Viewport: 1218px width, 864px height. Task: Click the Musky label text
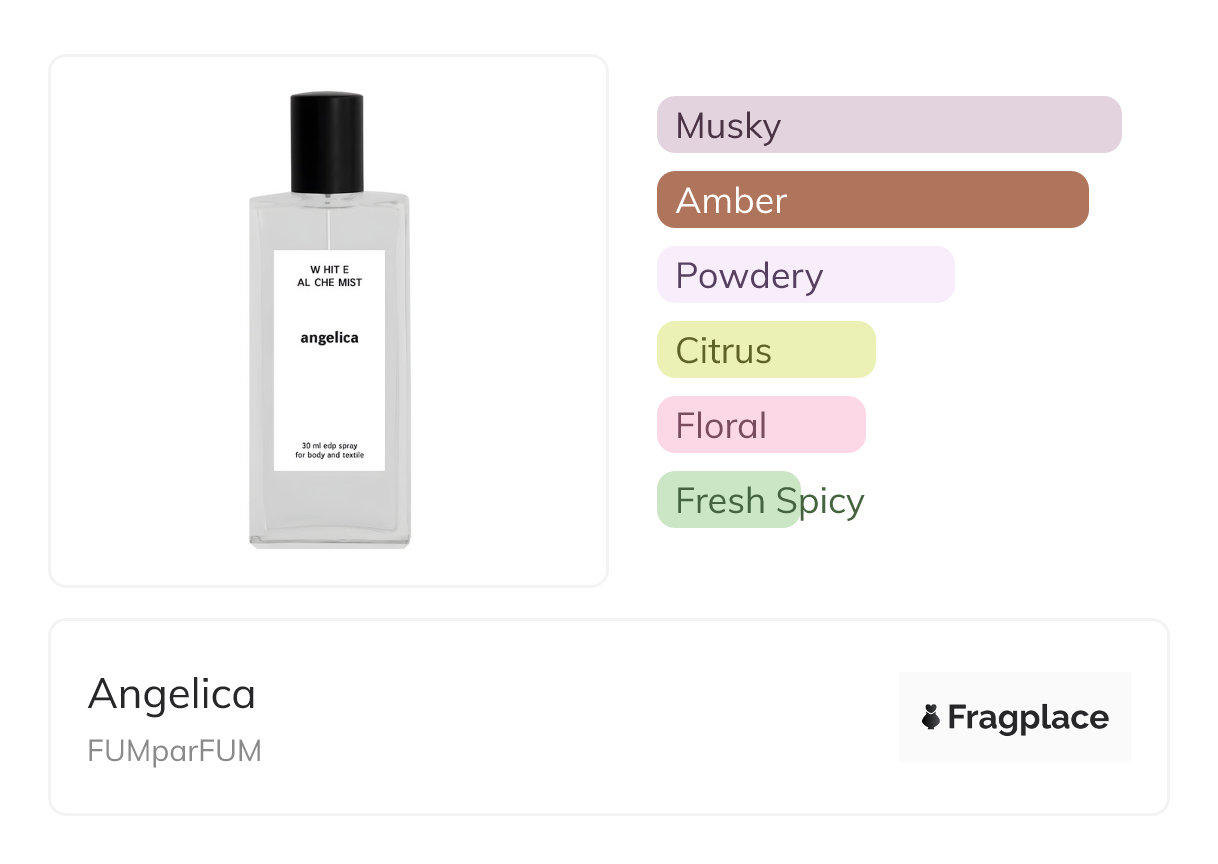point(728,126)
